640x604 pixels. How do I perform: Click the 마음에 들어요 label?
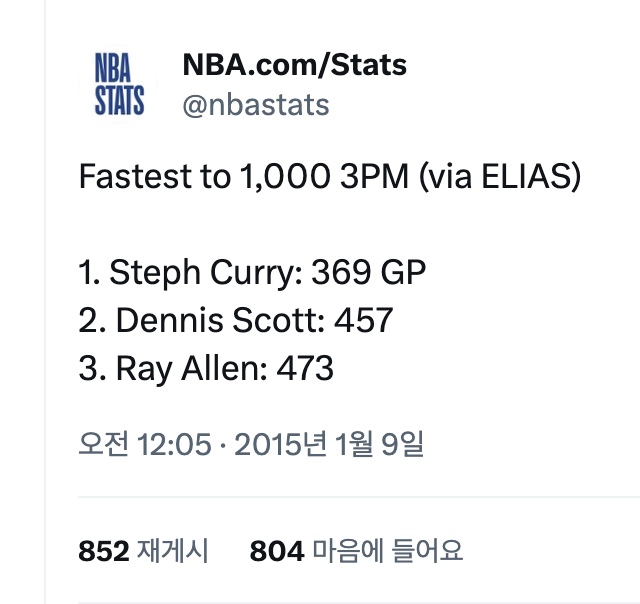pos(388,550)
